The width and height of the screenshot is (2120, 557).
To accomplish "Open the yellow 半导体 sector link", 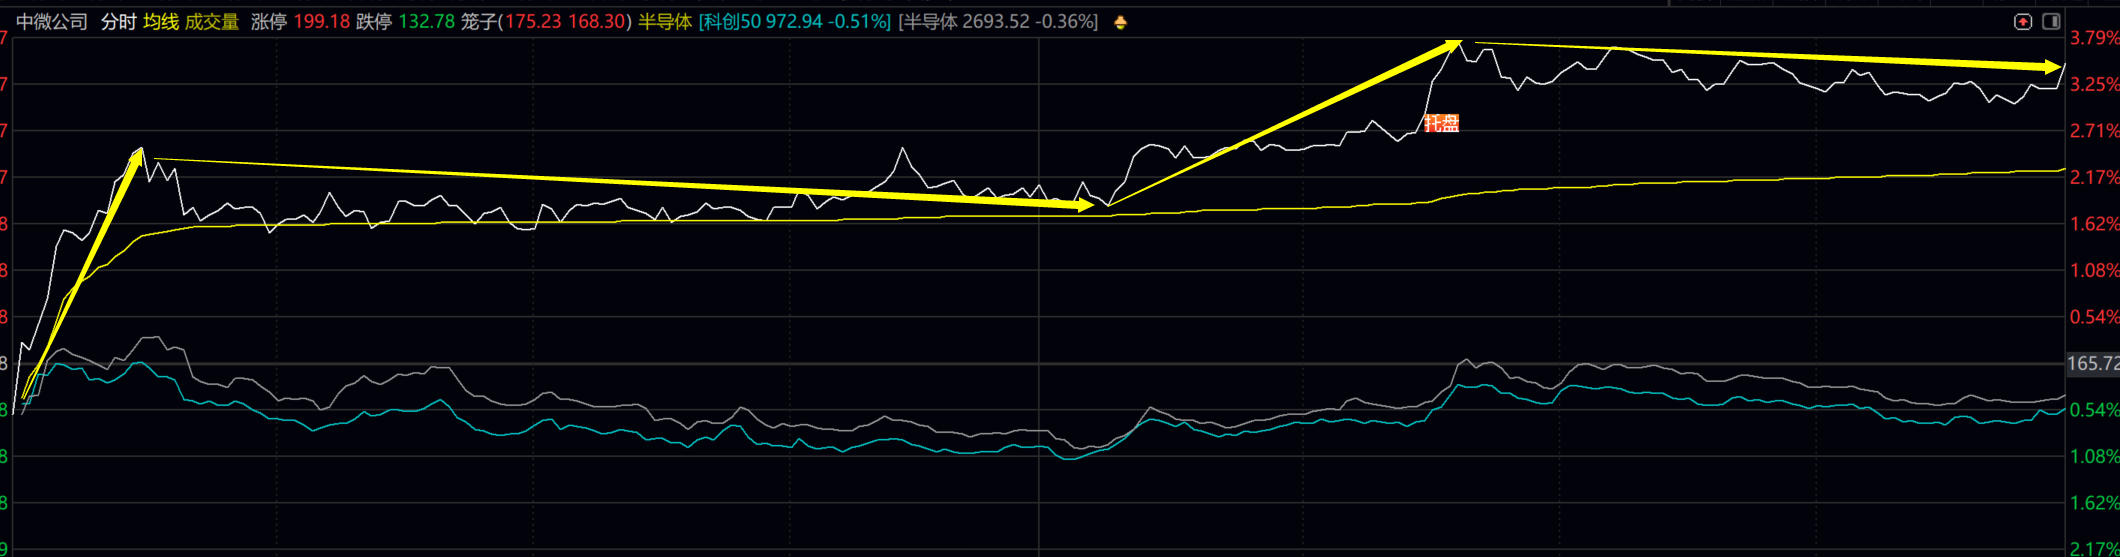I will tap(665, 22).
